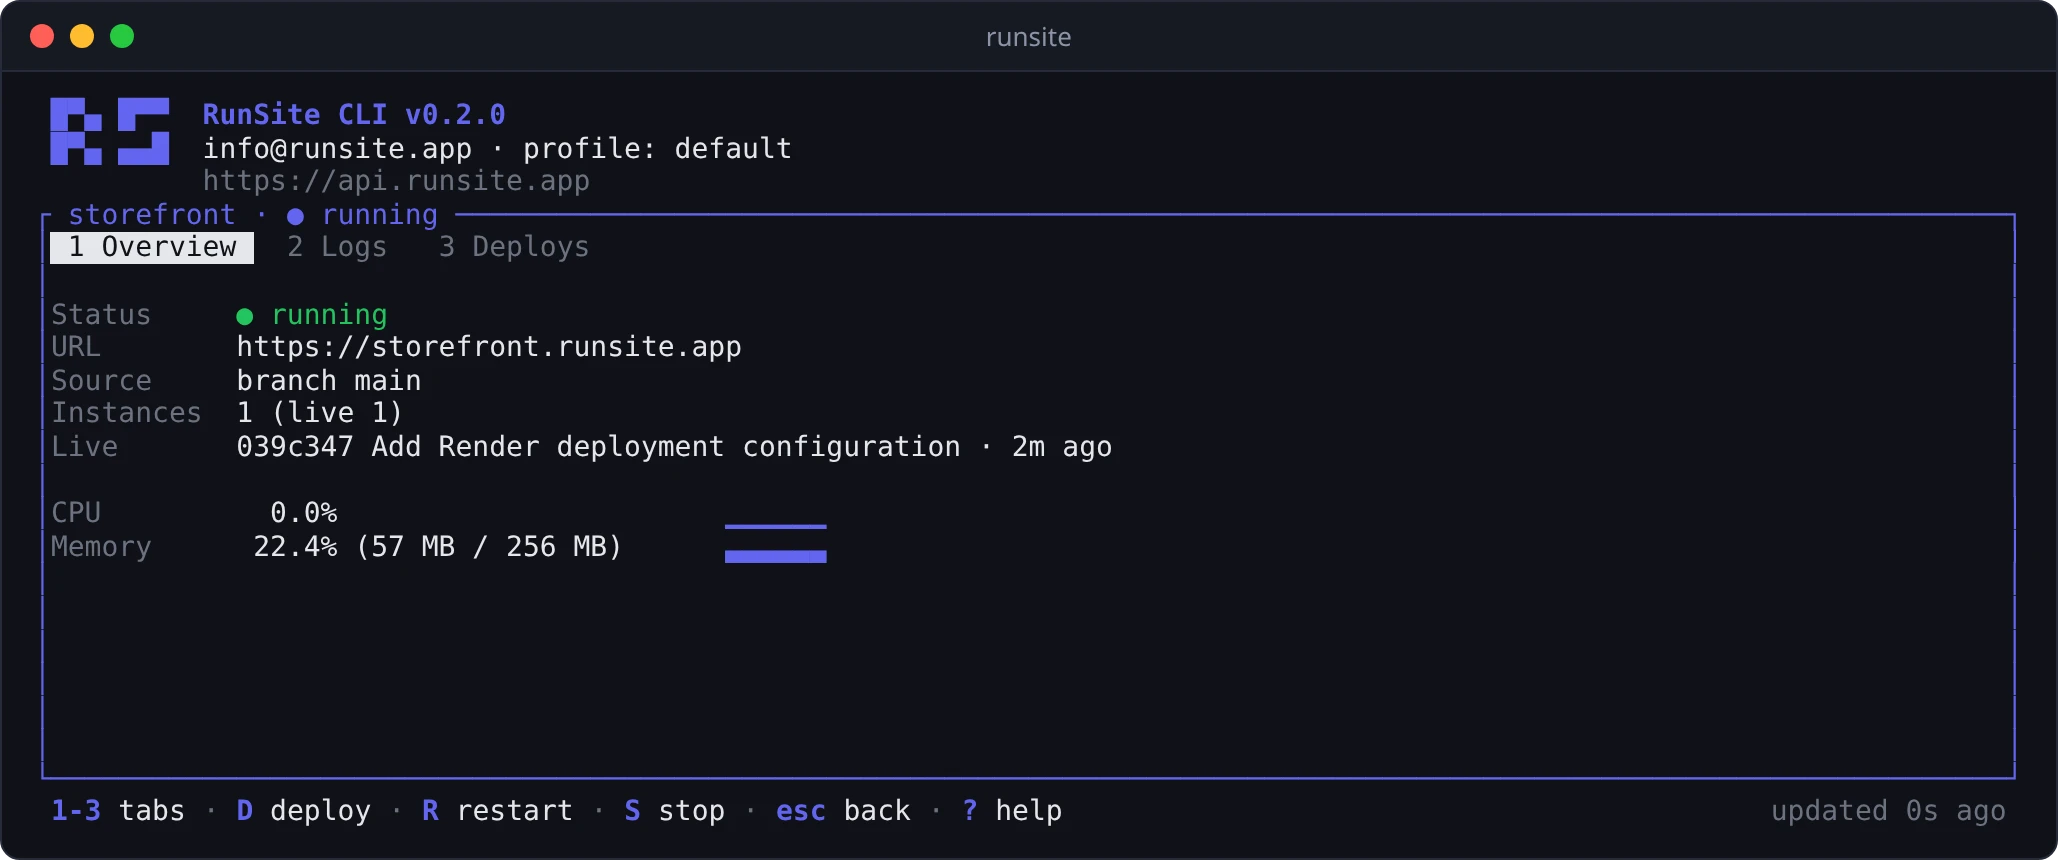Viewport: 2058px width, 862px height.
Task: Click the runsite window title
Action: point(1029,37)
